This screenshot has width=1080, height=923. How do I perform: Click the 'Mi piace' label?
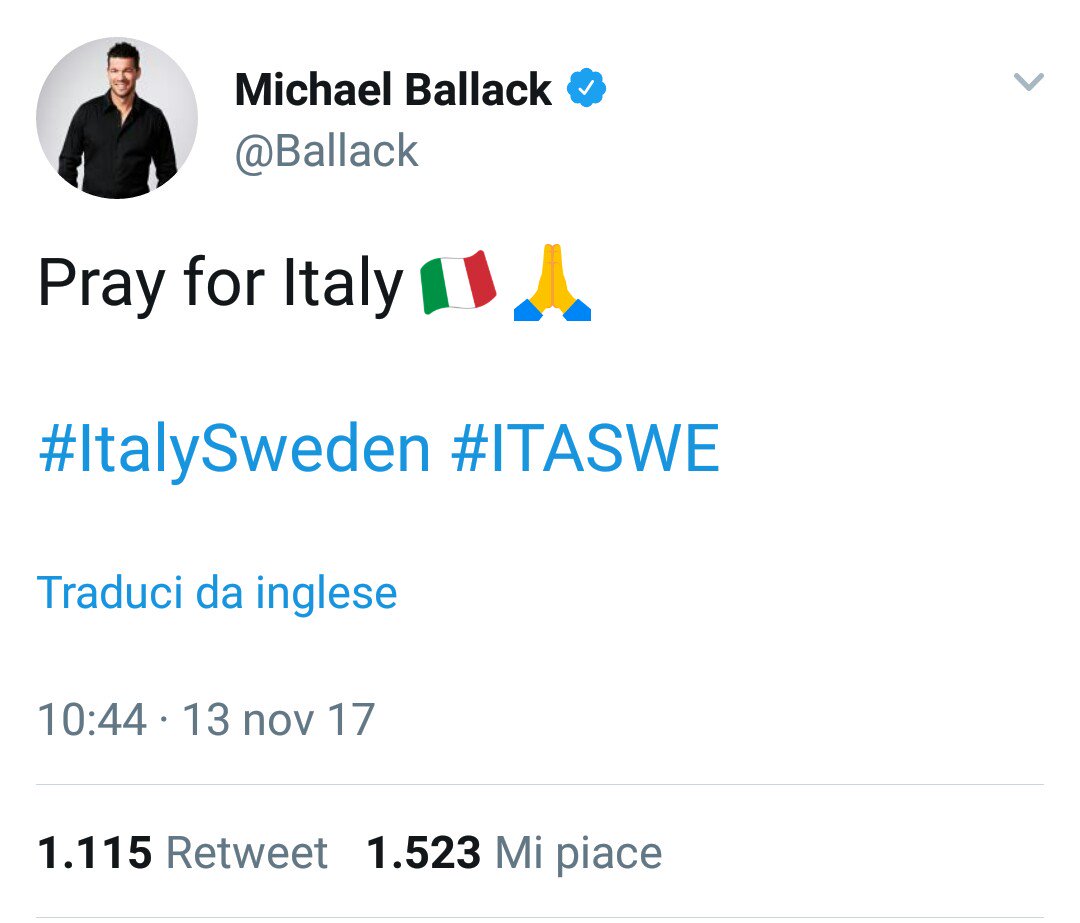pyautogui.click(x=579, y=853)
